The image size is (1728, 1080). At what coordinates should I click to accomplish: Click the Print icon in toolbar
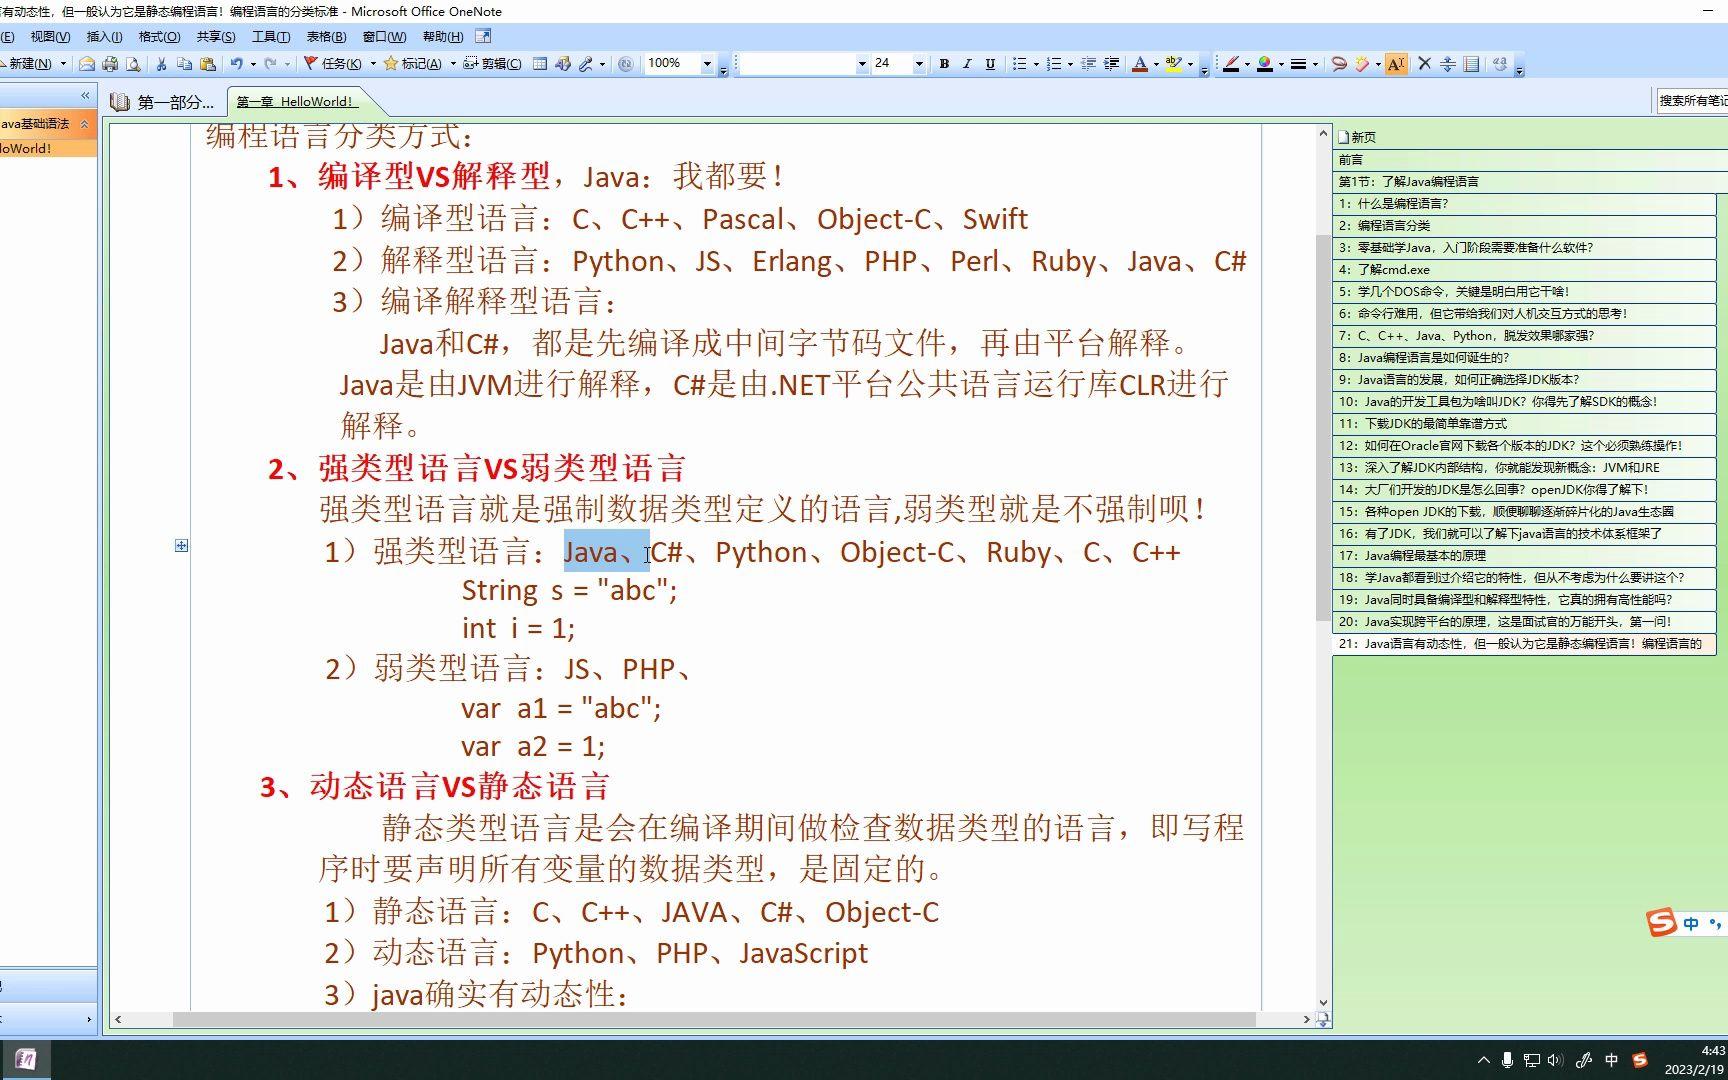tap(110, 64)
